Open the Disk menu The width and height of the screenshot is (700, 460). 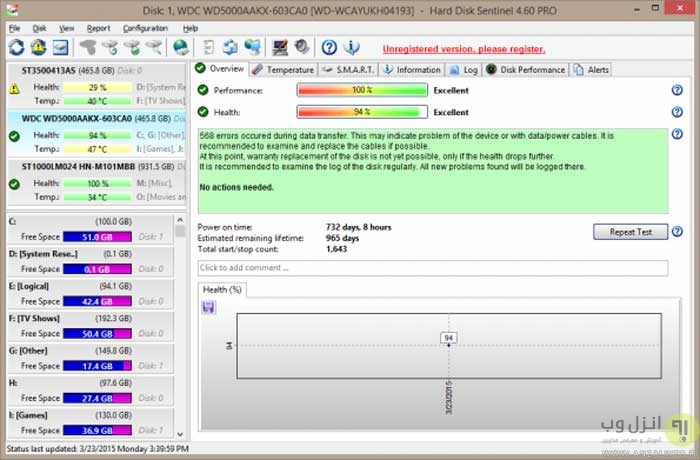39,28
